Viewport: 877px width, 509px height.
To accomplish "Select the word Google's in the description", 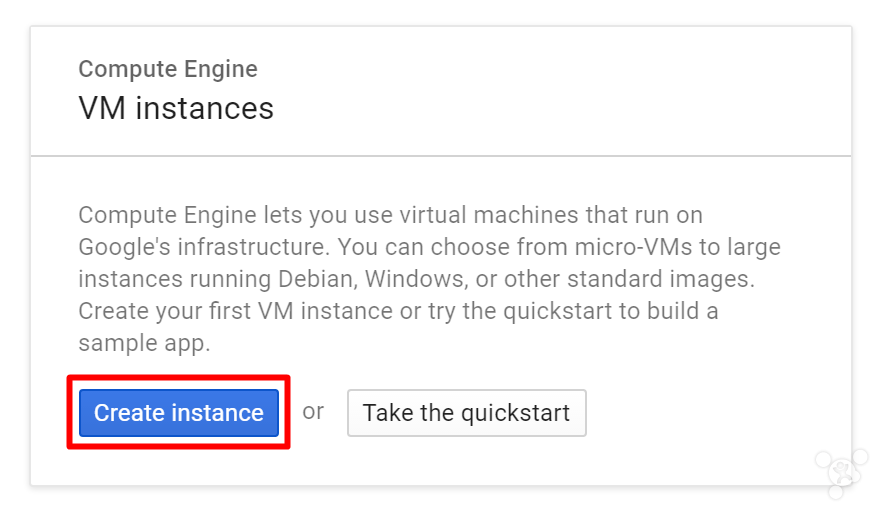I will pyautogui.click(x=124, y=247).
